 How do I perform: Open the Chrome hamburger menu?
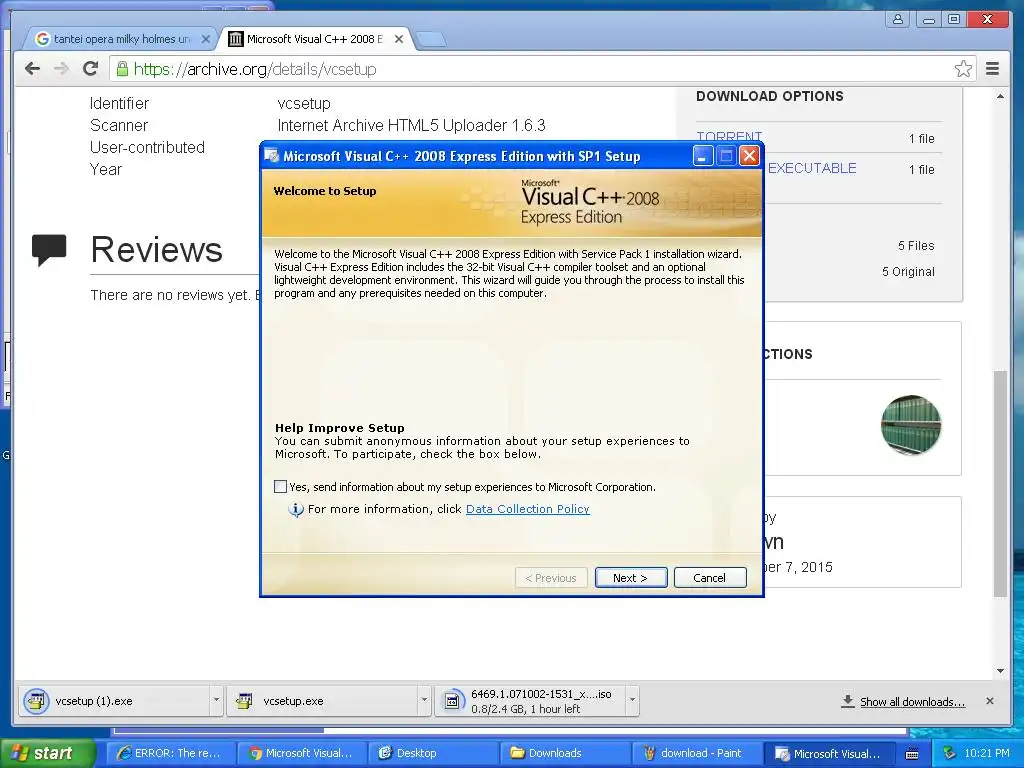click(x=993, y=69)
